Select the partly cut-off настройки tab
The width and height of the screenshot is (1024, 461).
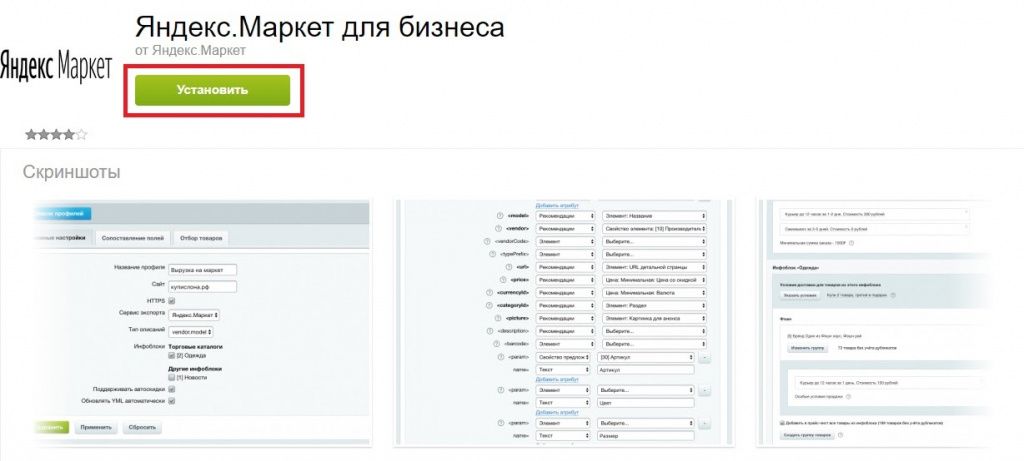point(61,238)
